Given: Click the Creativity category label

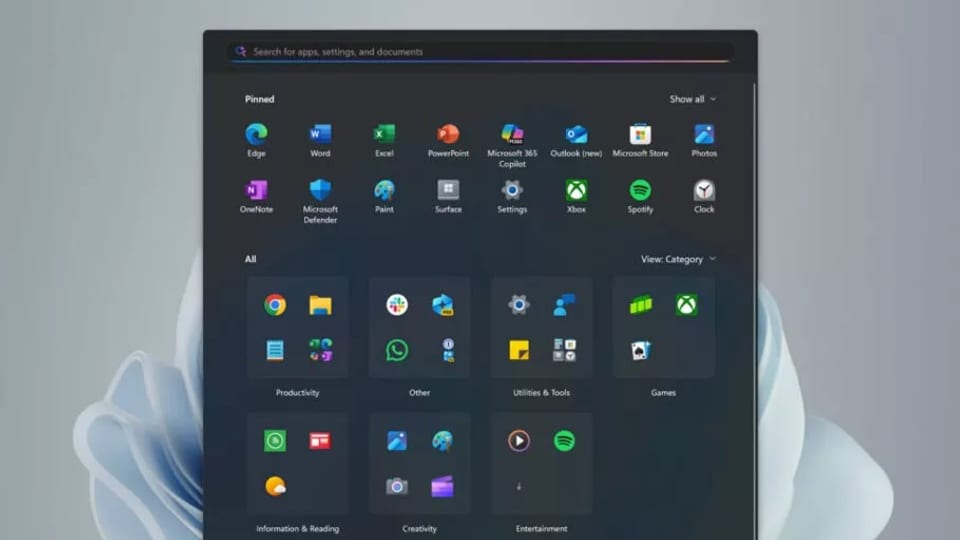Looking at the screenshot, I should [x=419, y=528].
